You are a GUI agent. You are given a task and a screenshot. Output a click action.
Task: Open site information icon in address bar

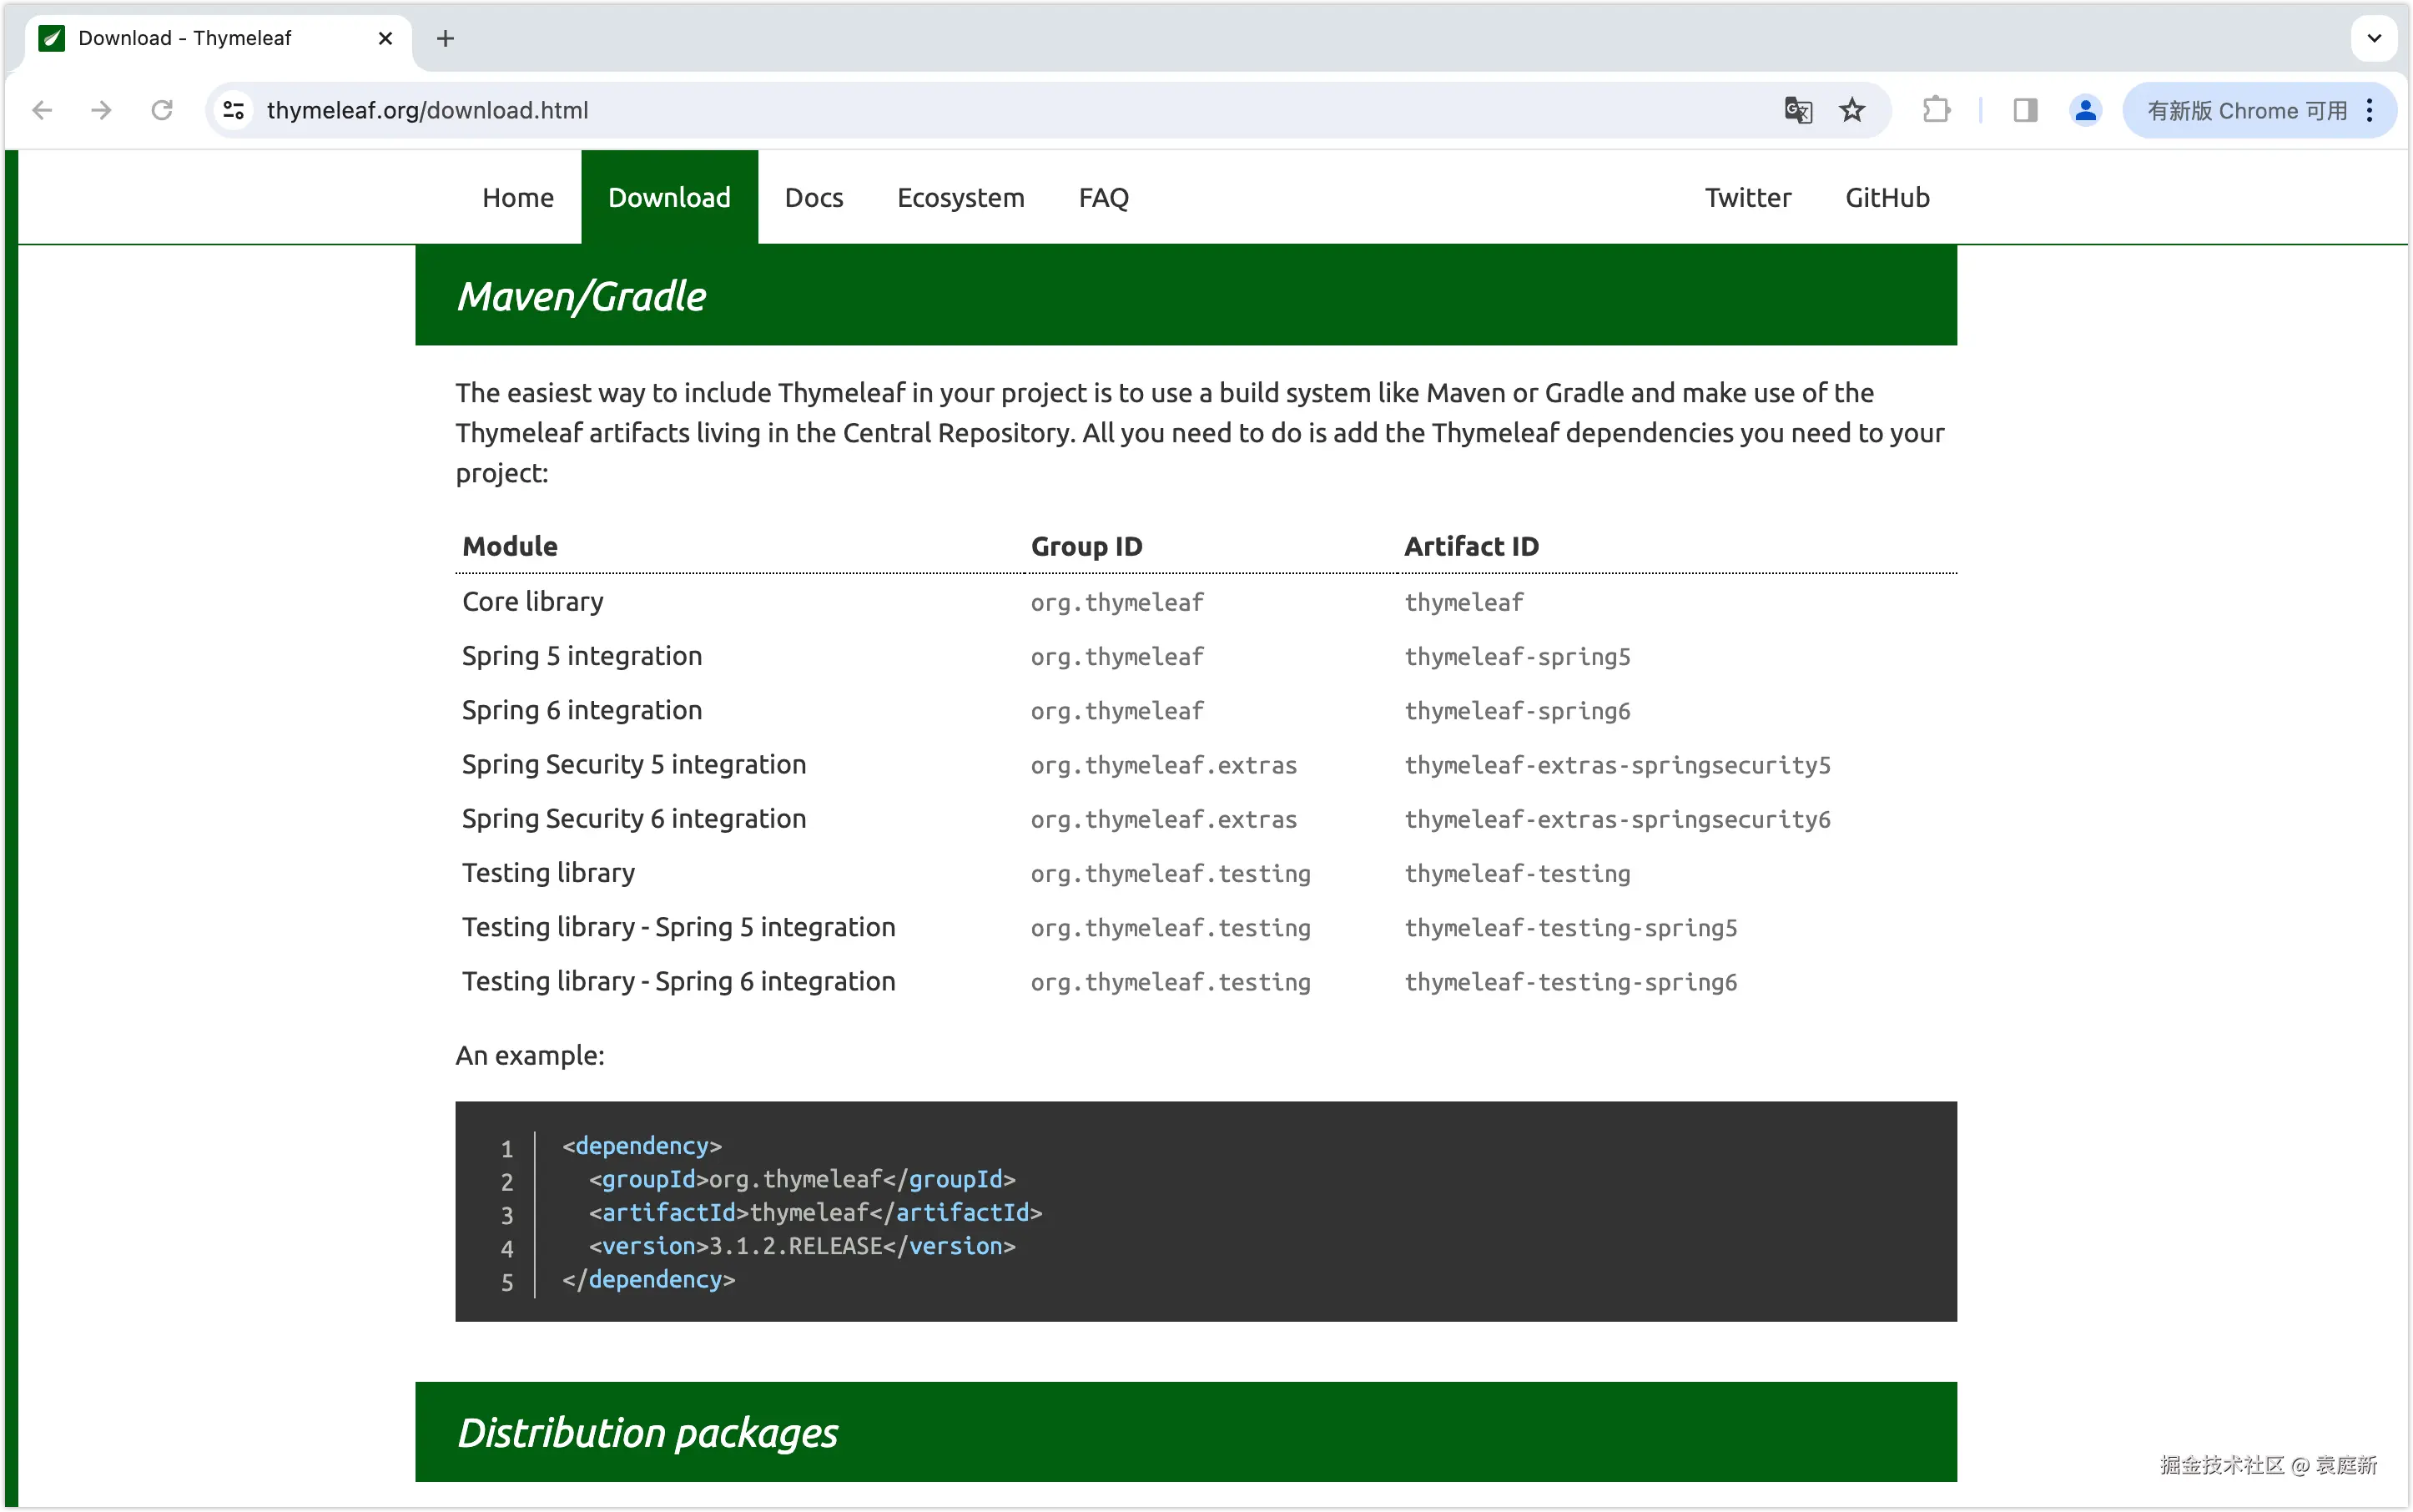click(x=234, y=110)
